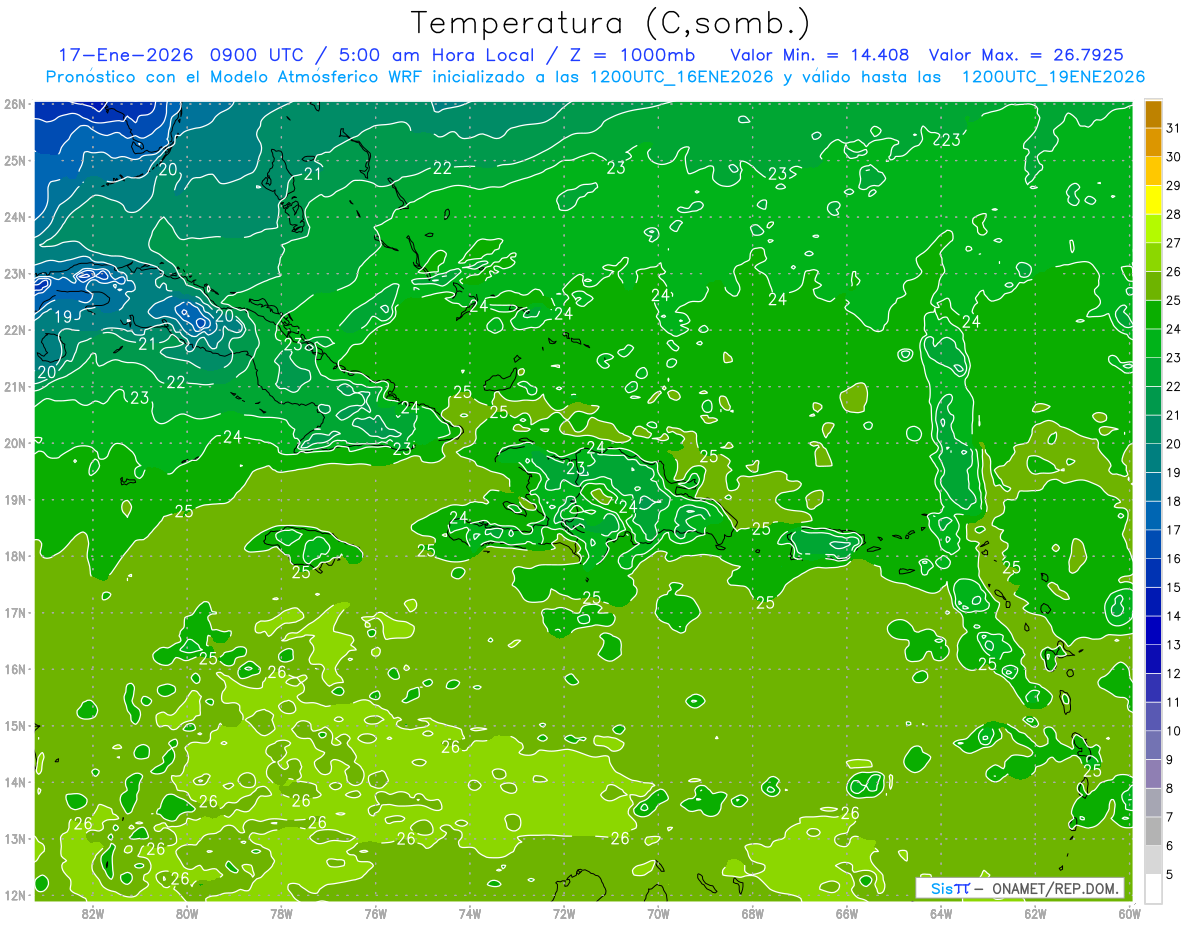Click the '68W' longitude axis label
The width and height of the screenshot is (1200, 927).
[753, 913]
